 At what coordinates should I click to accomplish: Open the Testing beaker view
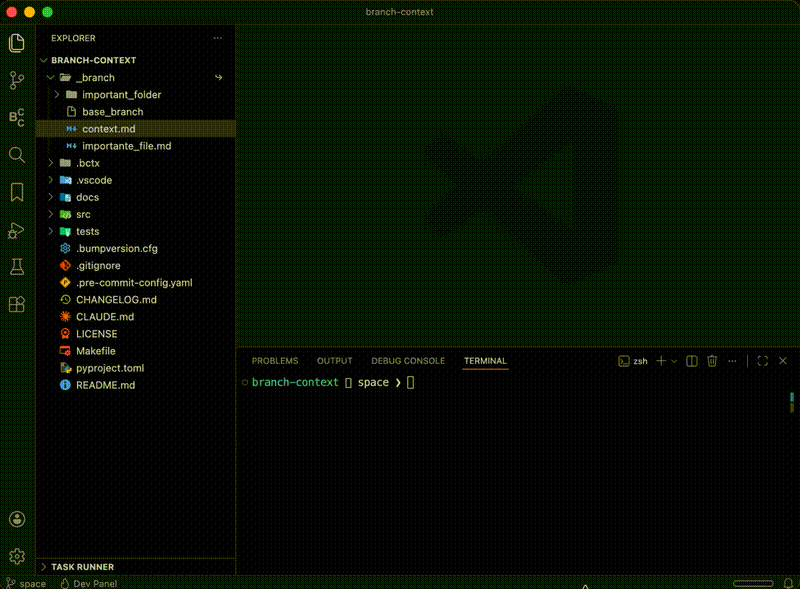[17, 267]
